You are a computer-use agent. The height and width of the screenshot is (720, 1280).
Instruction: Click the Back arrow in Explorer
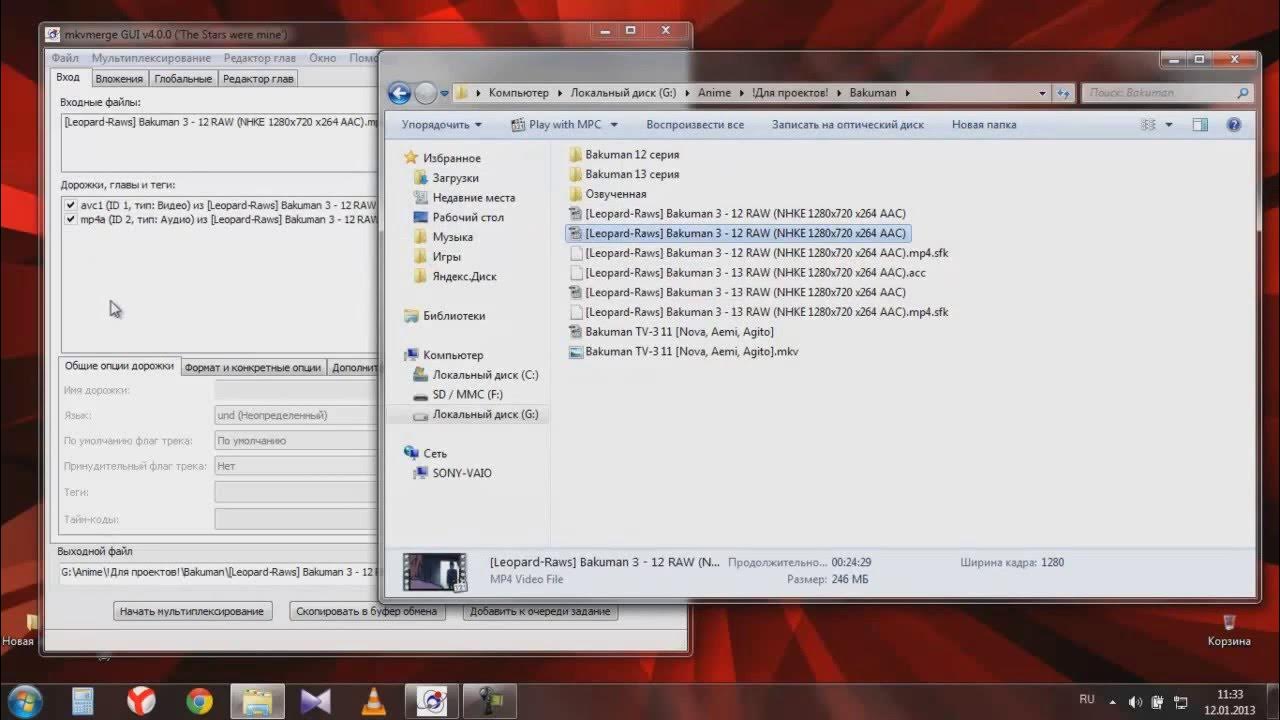[x=399, y=93]
